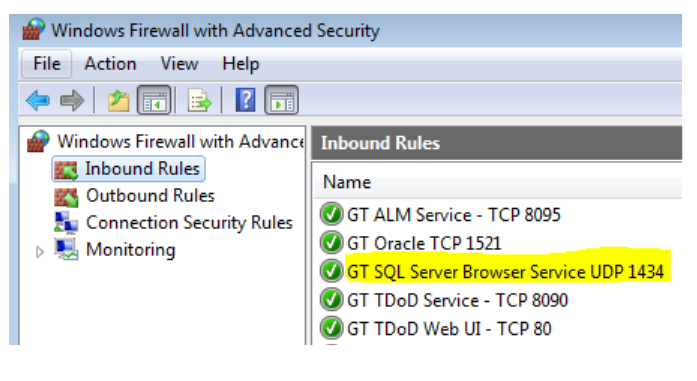Image resolution: width=697 pixels, height=381 pixels.
Task: Click the gray Forward arrow toolbar icon
Action: pyautogui.click(x=72, y=100)
